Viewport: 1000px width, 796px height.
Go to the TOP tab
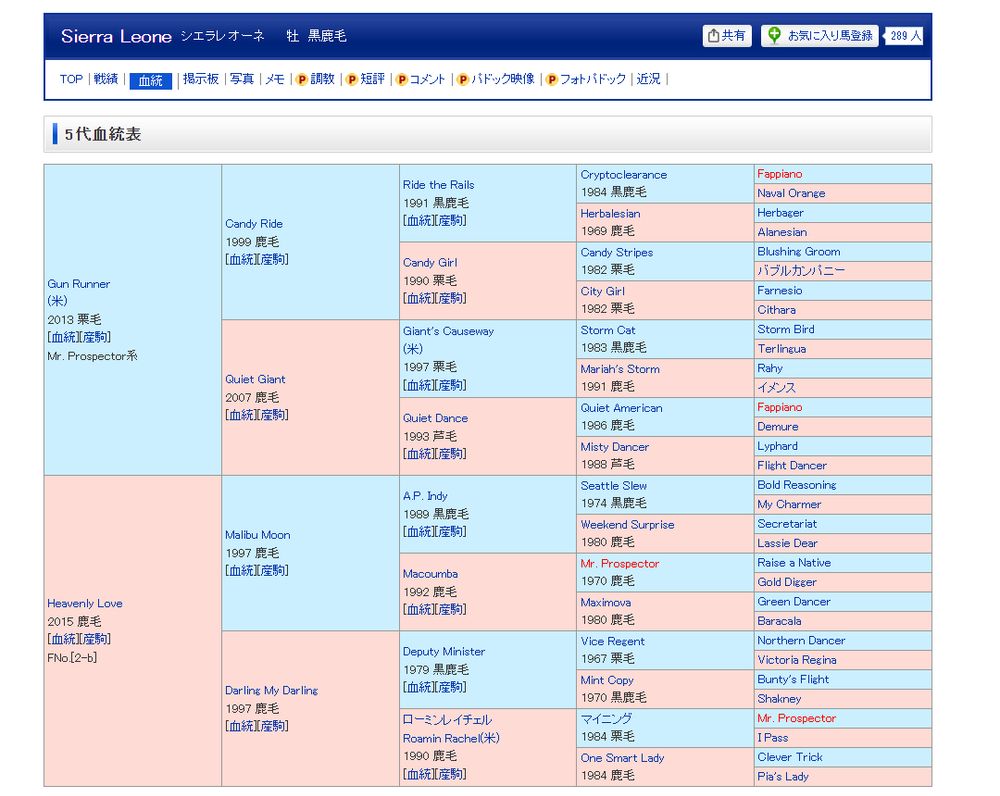pos(71,79)
